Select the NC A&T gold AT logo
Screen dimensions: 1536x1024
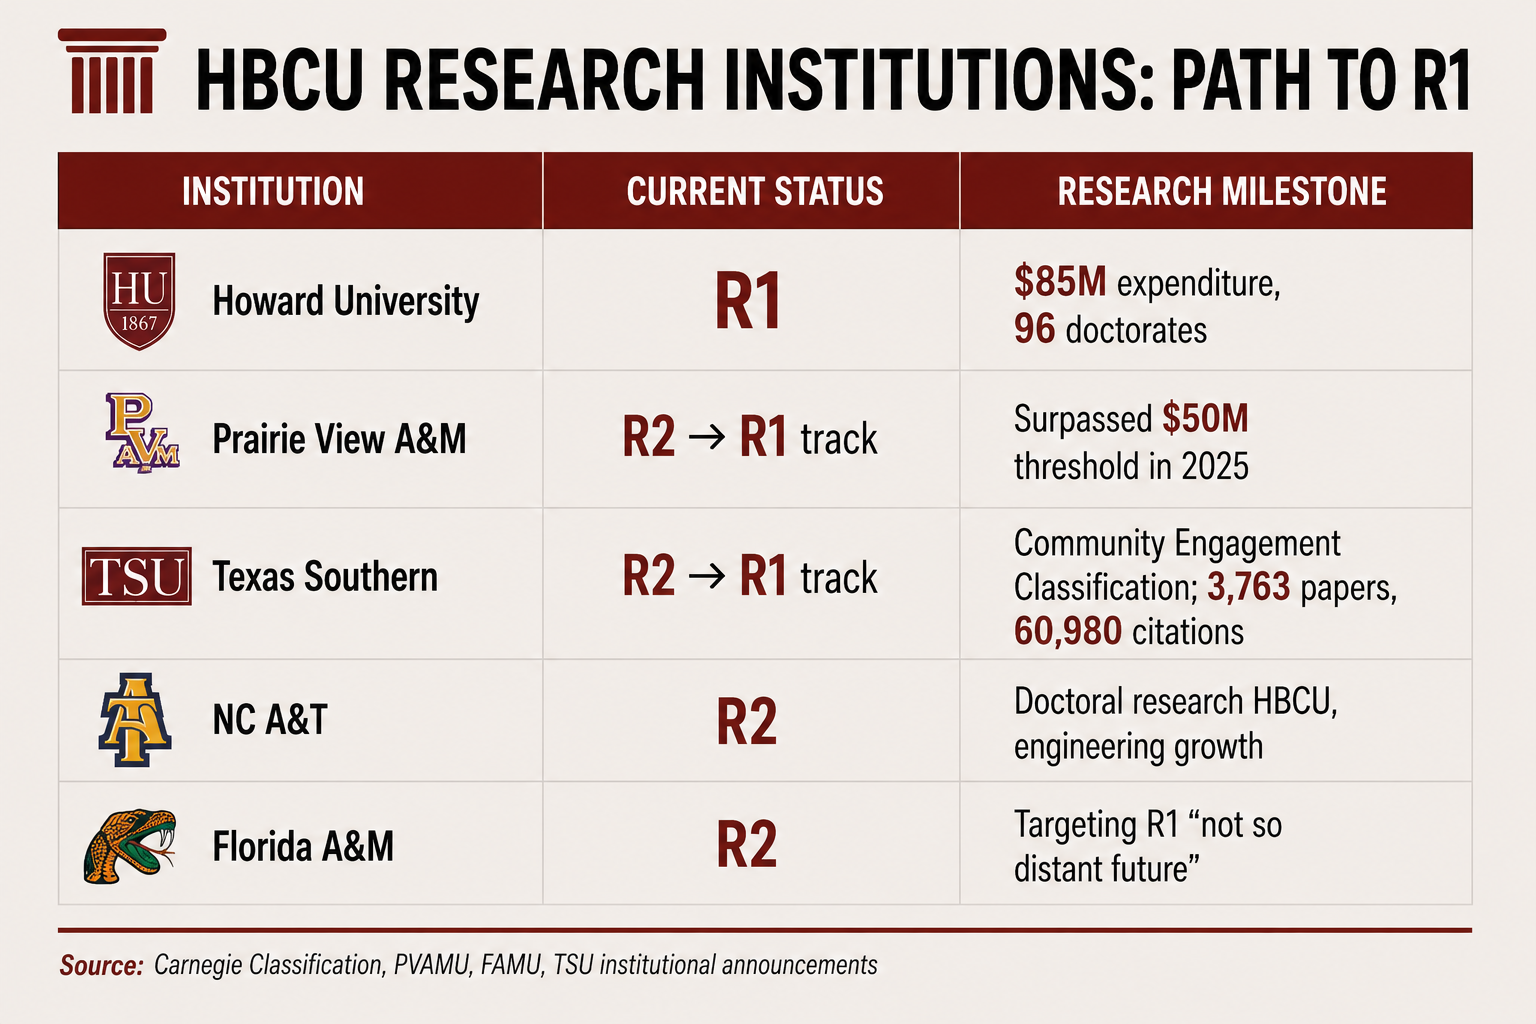135,720
